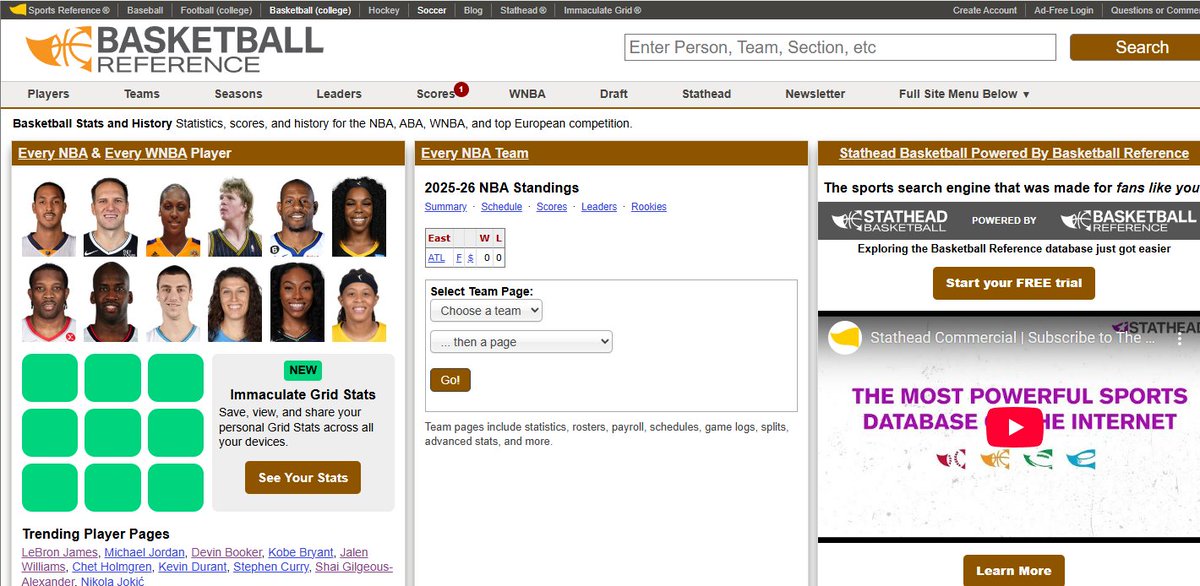Image resolution: width=1200 pixels, height=586 pixels.
Task: Click the F link in the ATL row
Action: (459, 258)
